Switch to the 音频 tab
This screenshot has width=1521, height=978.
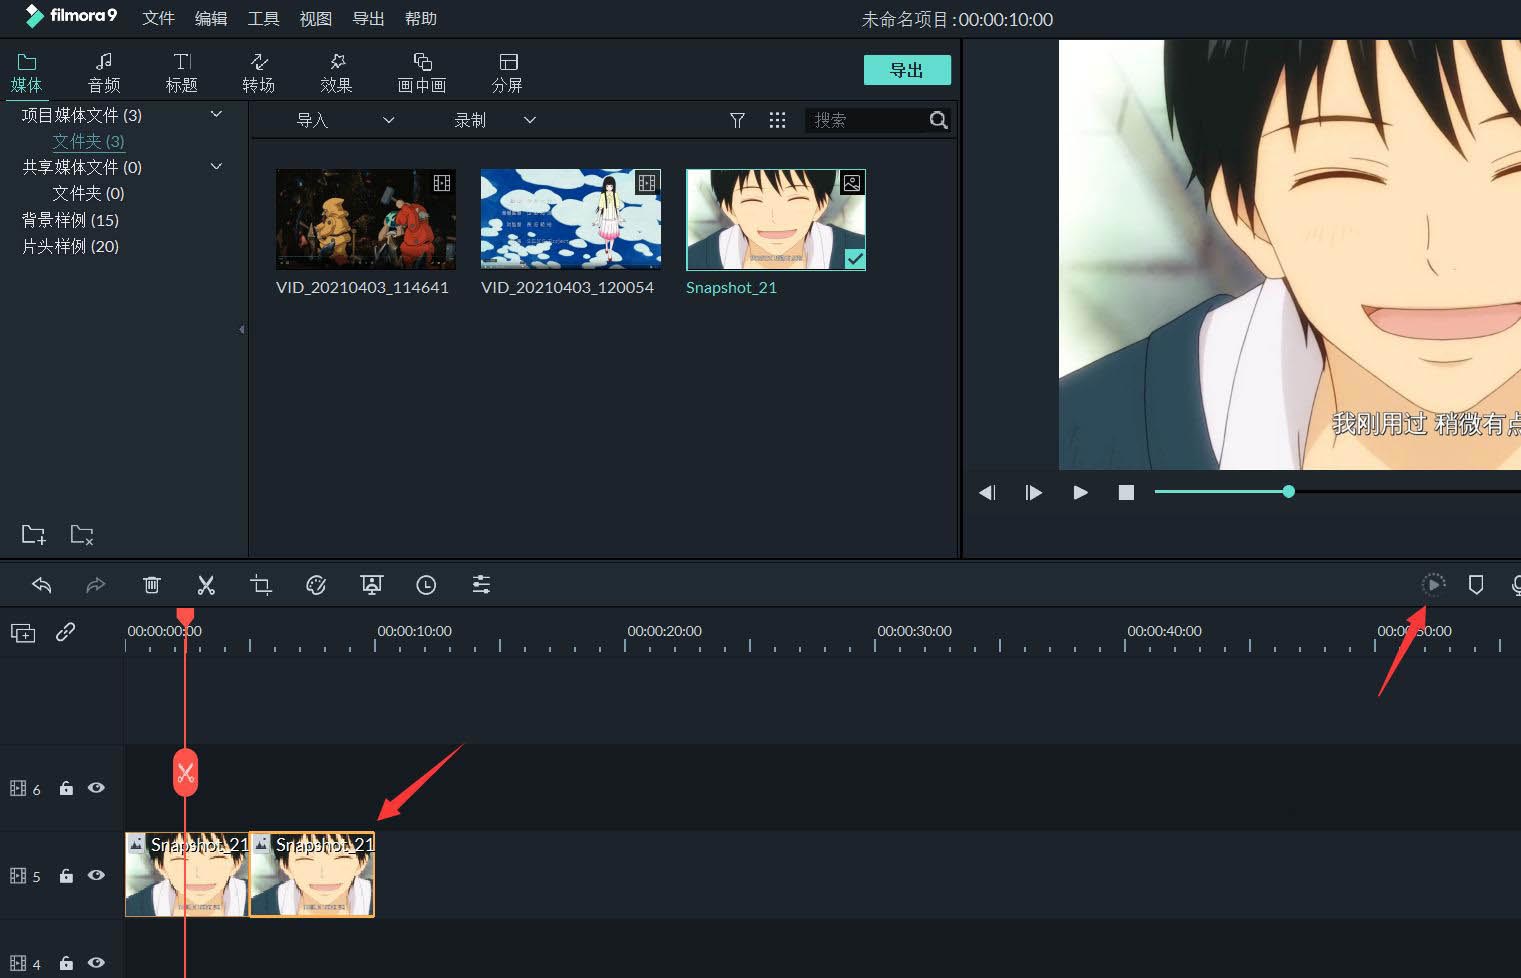pyautogui.click(x=103, y=71)
